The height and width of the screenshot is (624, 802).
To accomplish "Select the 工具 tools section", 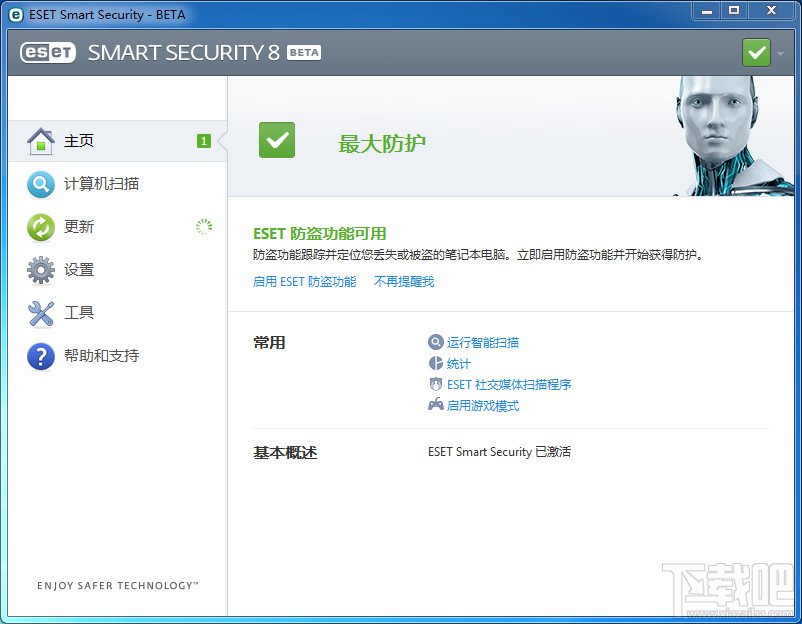I will pyautogui.click(x=79, y=313).
